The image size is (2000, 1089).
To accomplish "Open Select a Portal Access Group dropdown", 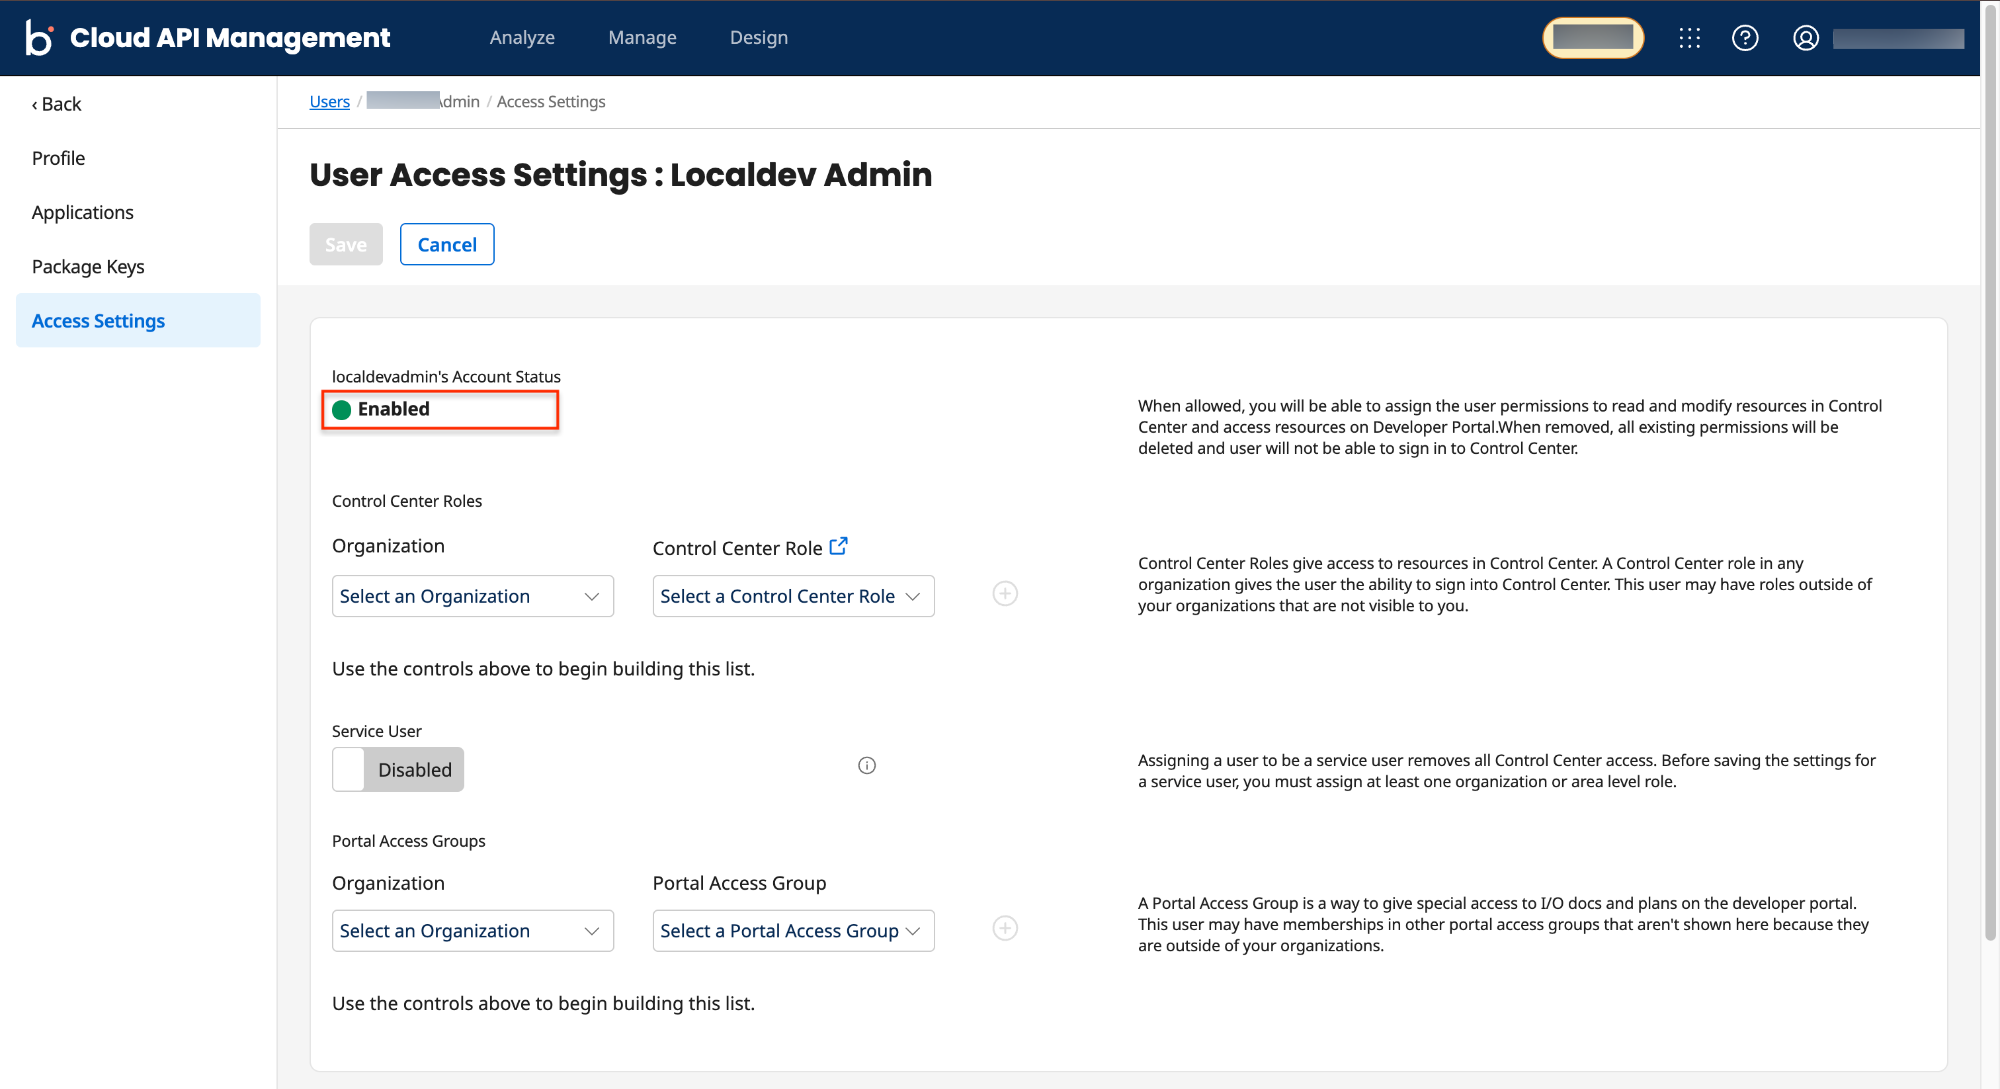I will (x=792, y=931).
